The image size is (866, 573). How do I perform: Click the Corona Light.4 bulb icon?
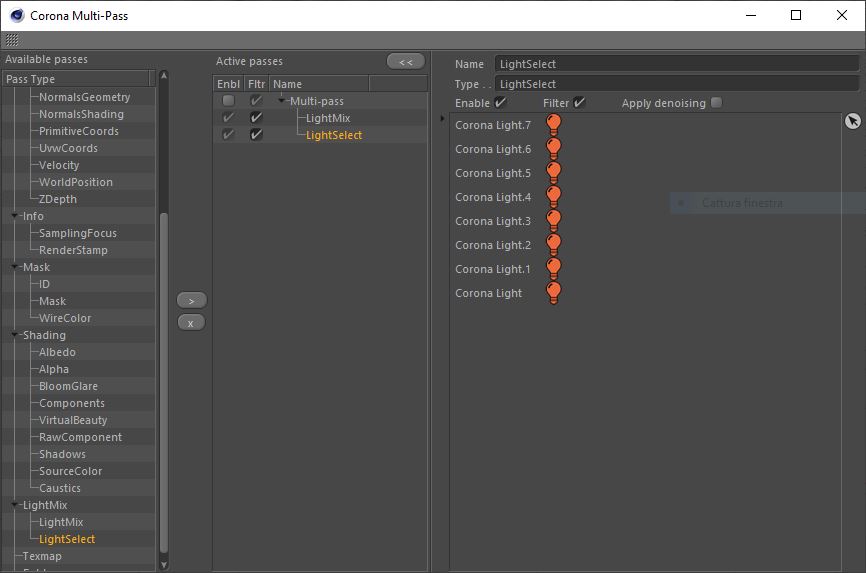(x=553, y=197)
